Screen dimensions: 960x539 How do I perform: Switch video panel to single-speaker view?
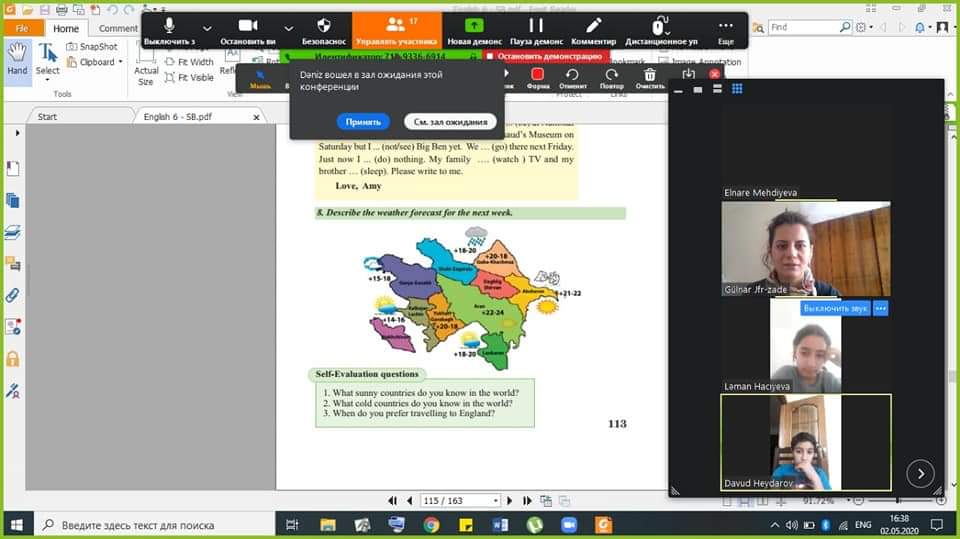point(697,89)
